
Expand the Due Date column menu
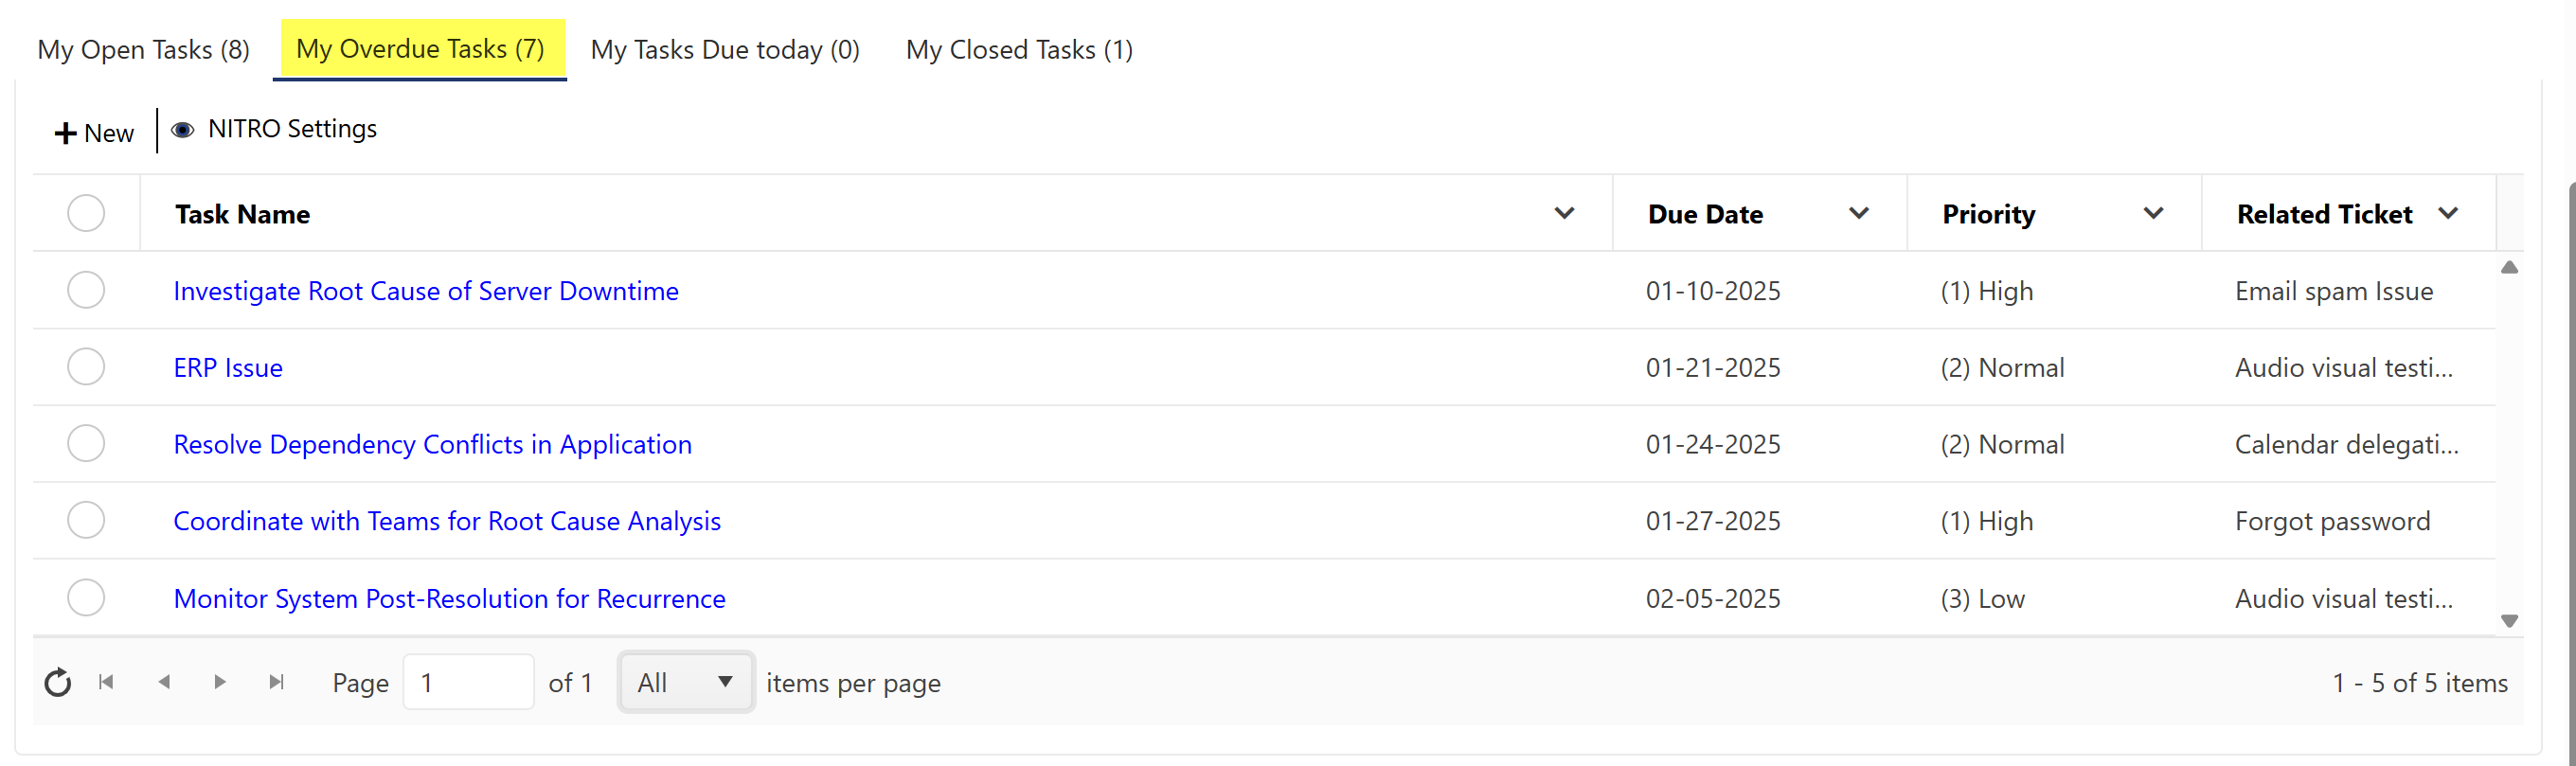click(1858, 213)
